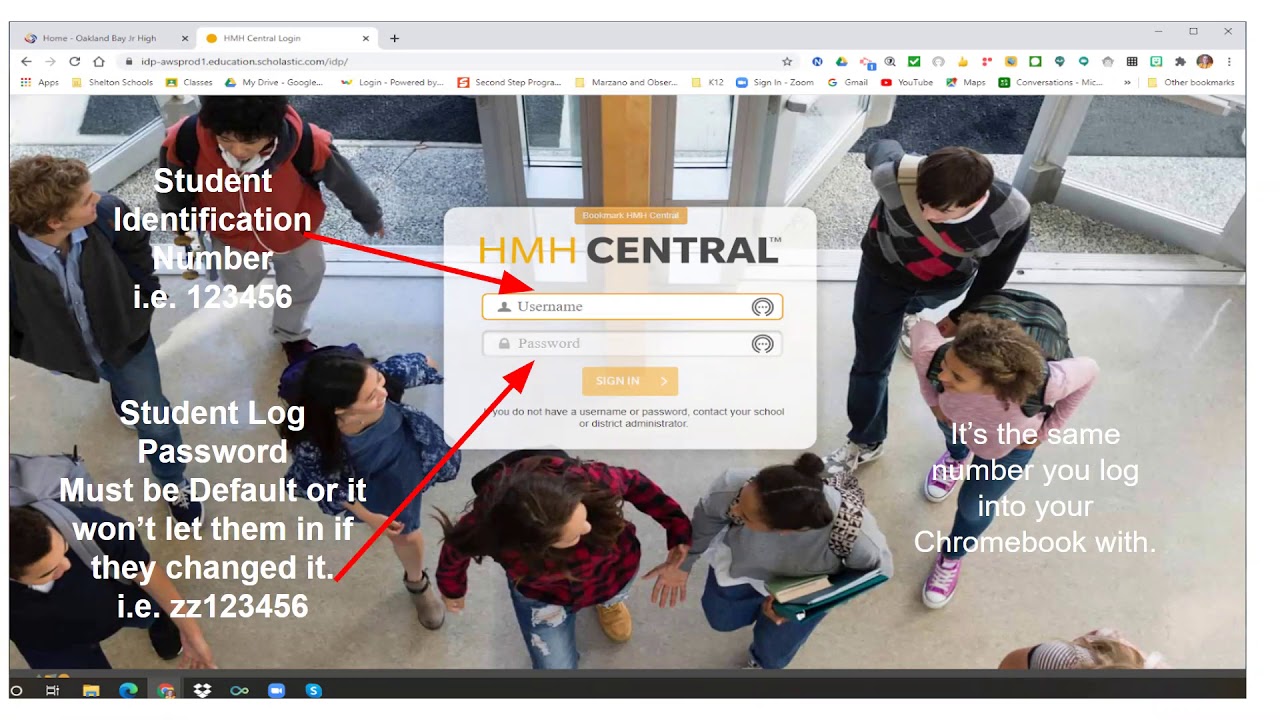
Task: Open the Other bookmarks folder
Action: click(1191, 82)
